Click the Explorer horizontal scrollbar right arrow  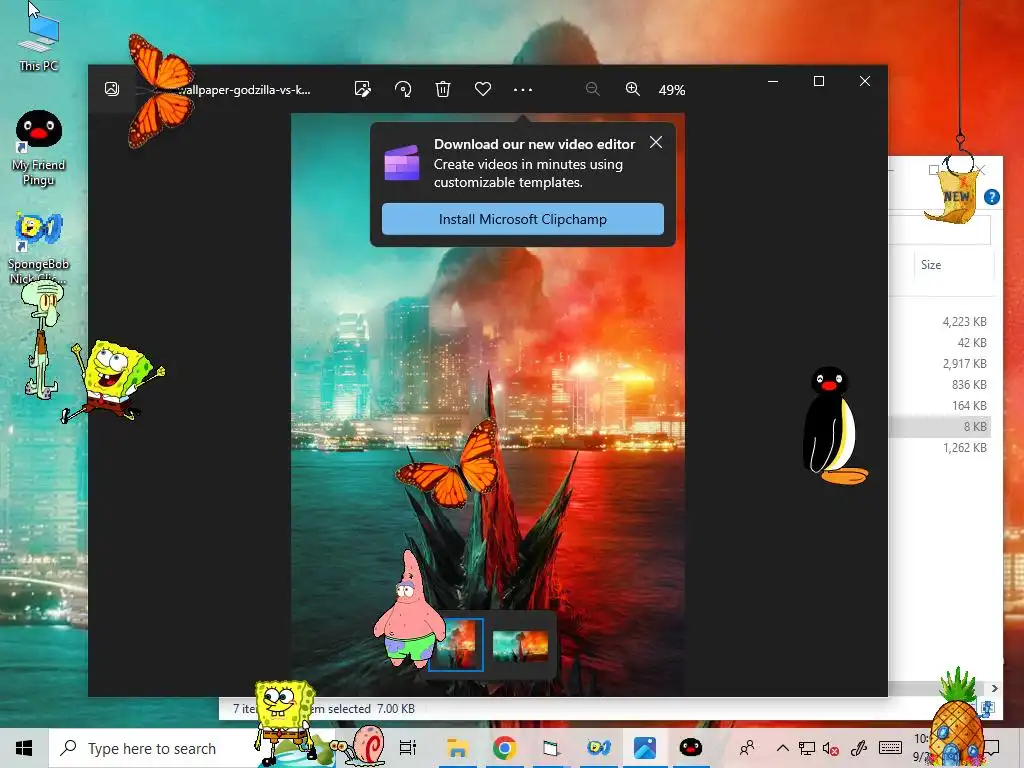995,688
